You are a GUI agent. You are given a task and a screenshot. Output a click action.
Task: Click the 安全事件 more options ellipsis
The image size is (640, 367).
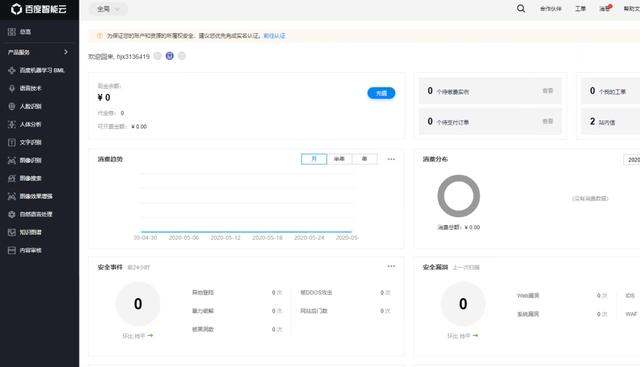[x=391, y=266]
